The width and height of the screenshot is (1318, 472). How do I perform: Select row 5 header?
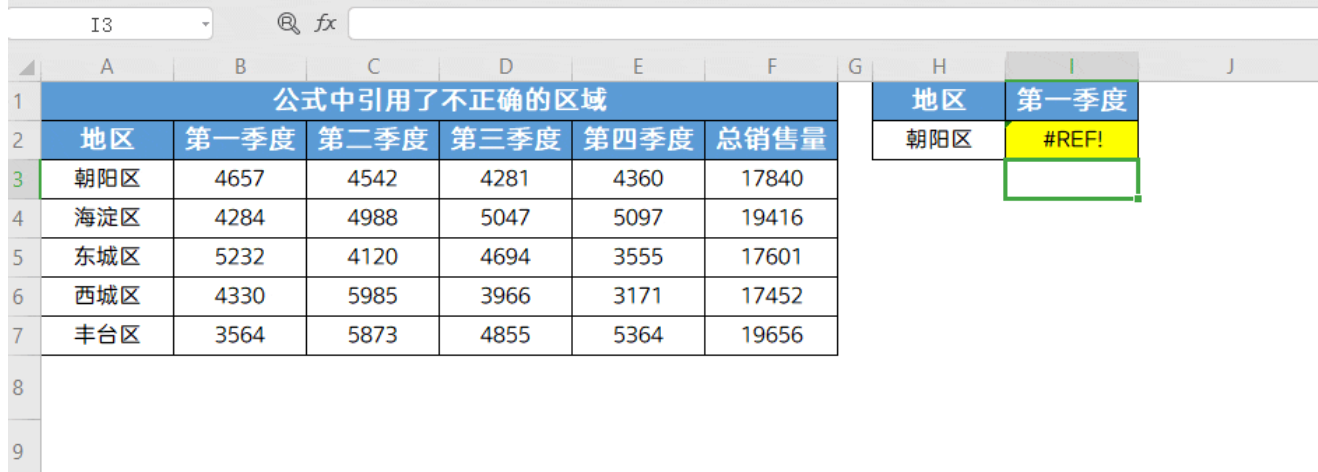pos(20,257)
